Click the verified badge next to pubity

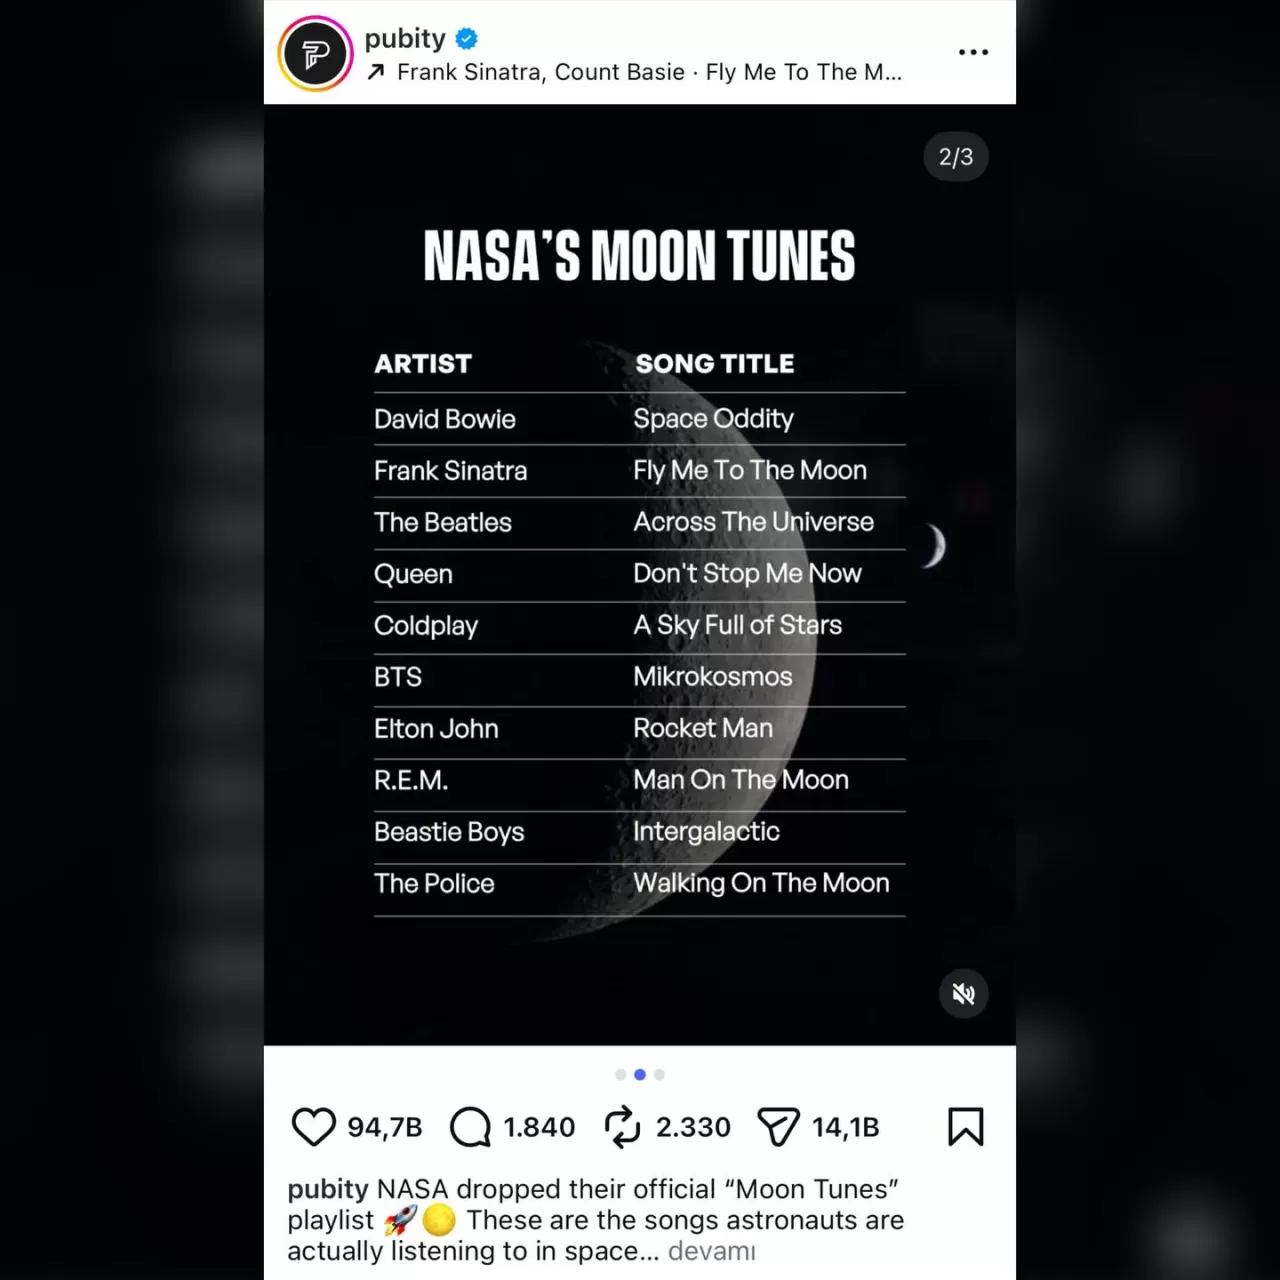[x=466, y=39]
